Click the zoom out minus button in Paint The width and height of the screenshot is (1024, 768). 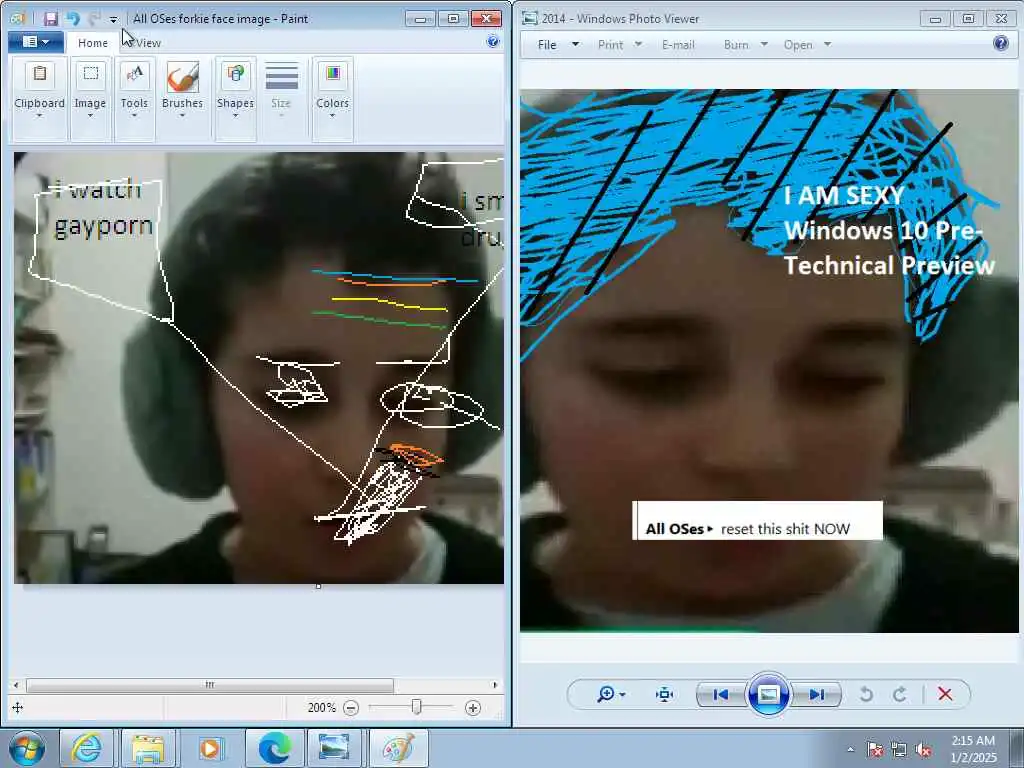point(351,707)
